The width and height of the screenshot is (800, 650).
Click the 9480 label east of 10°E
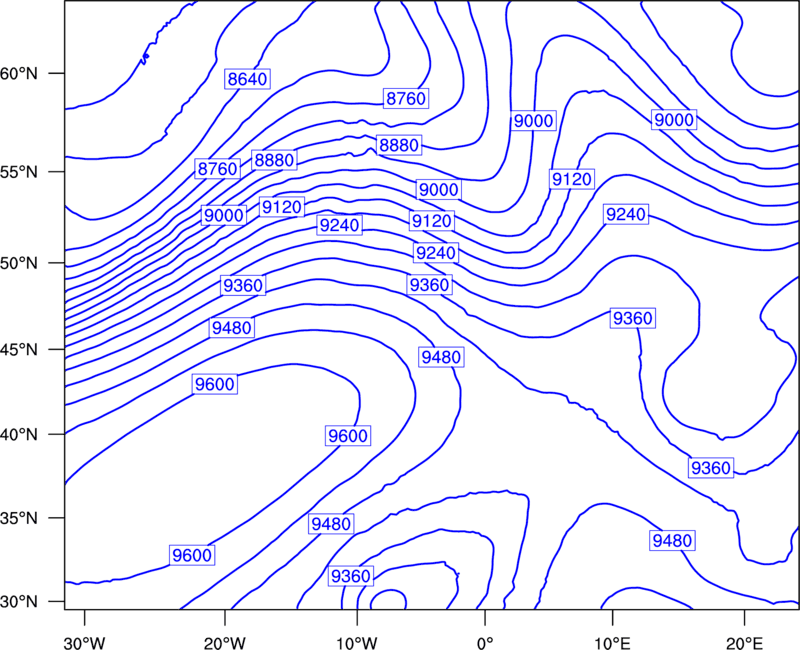[x=672, y=540]
